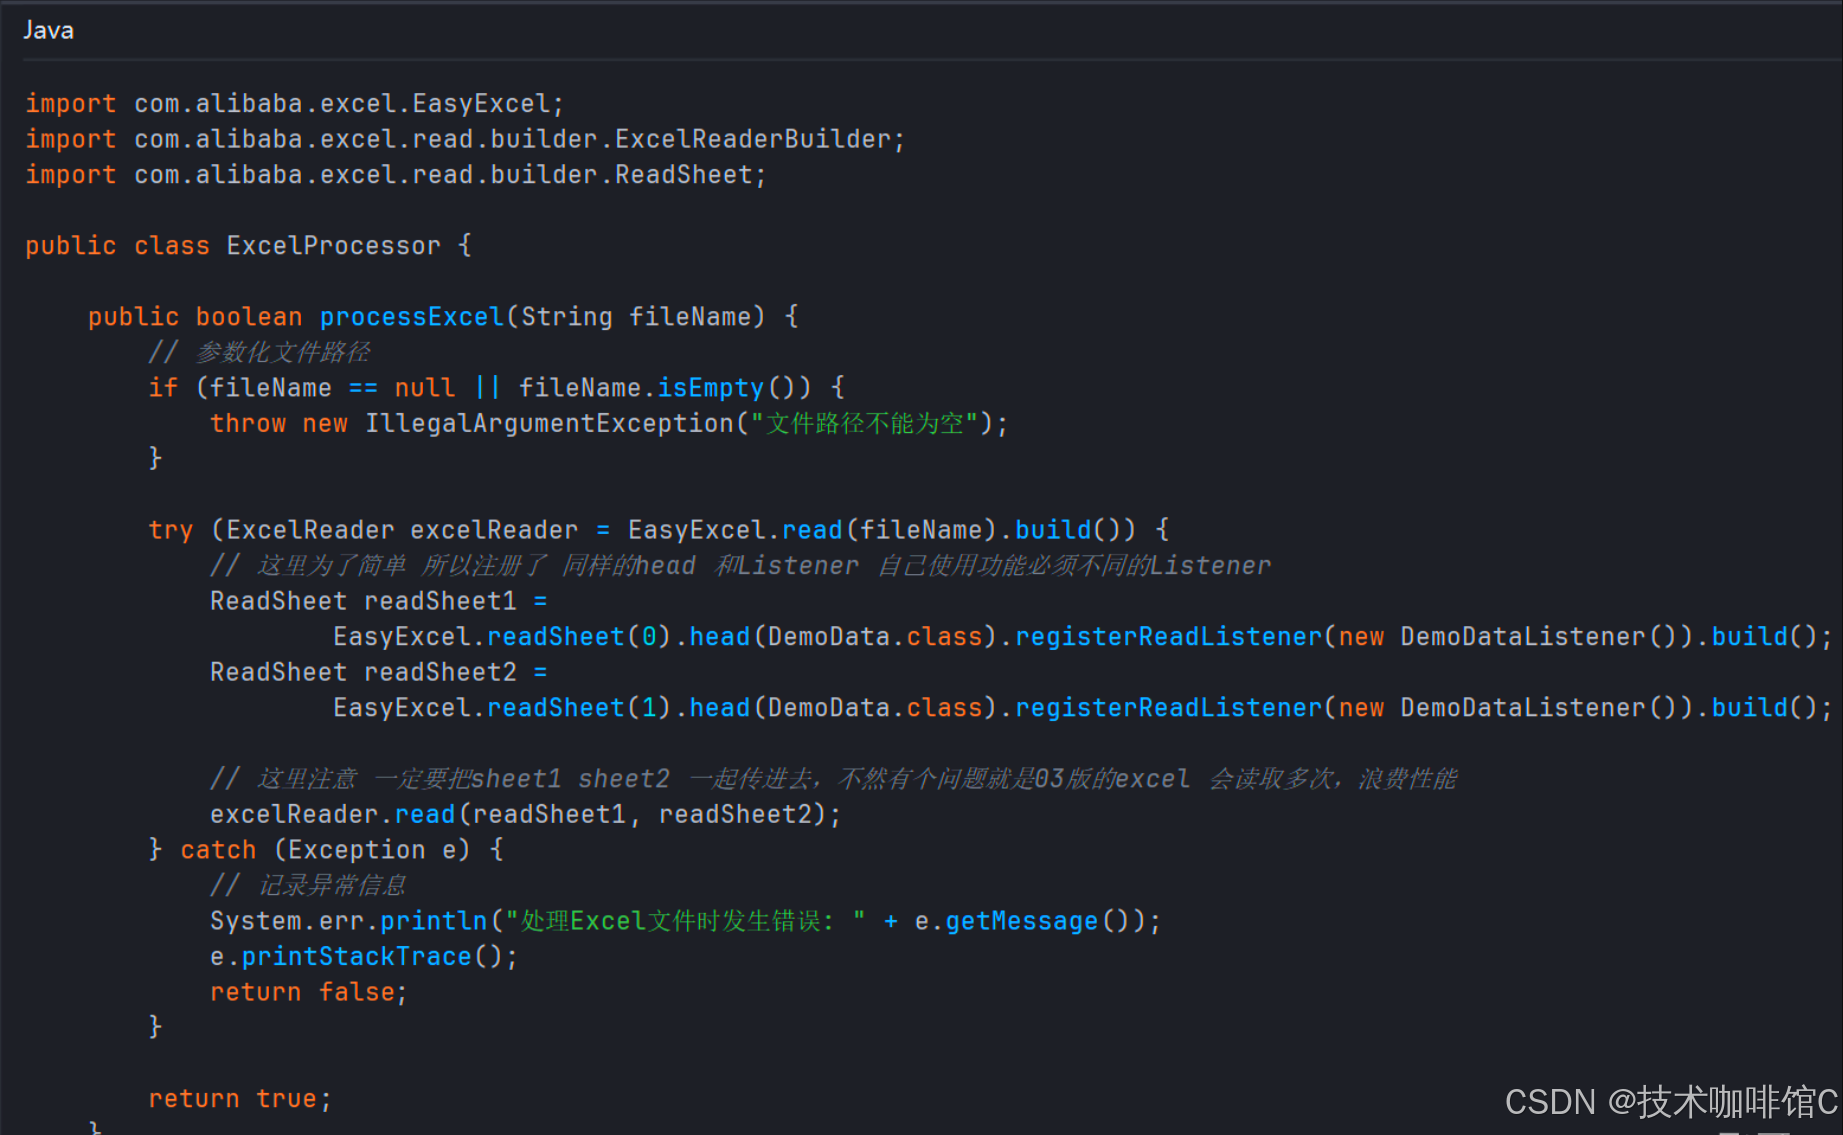Click the catch keyword
Image resolution: width=1843 pixels, height=1135 pixels.
pyautogui.click(x=218, y=850)
